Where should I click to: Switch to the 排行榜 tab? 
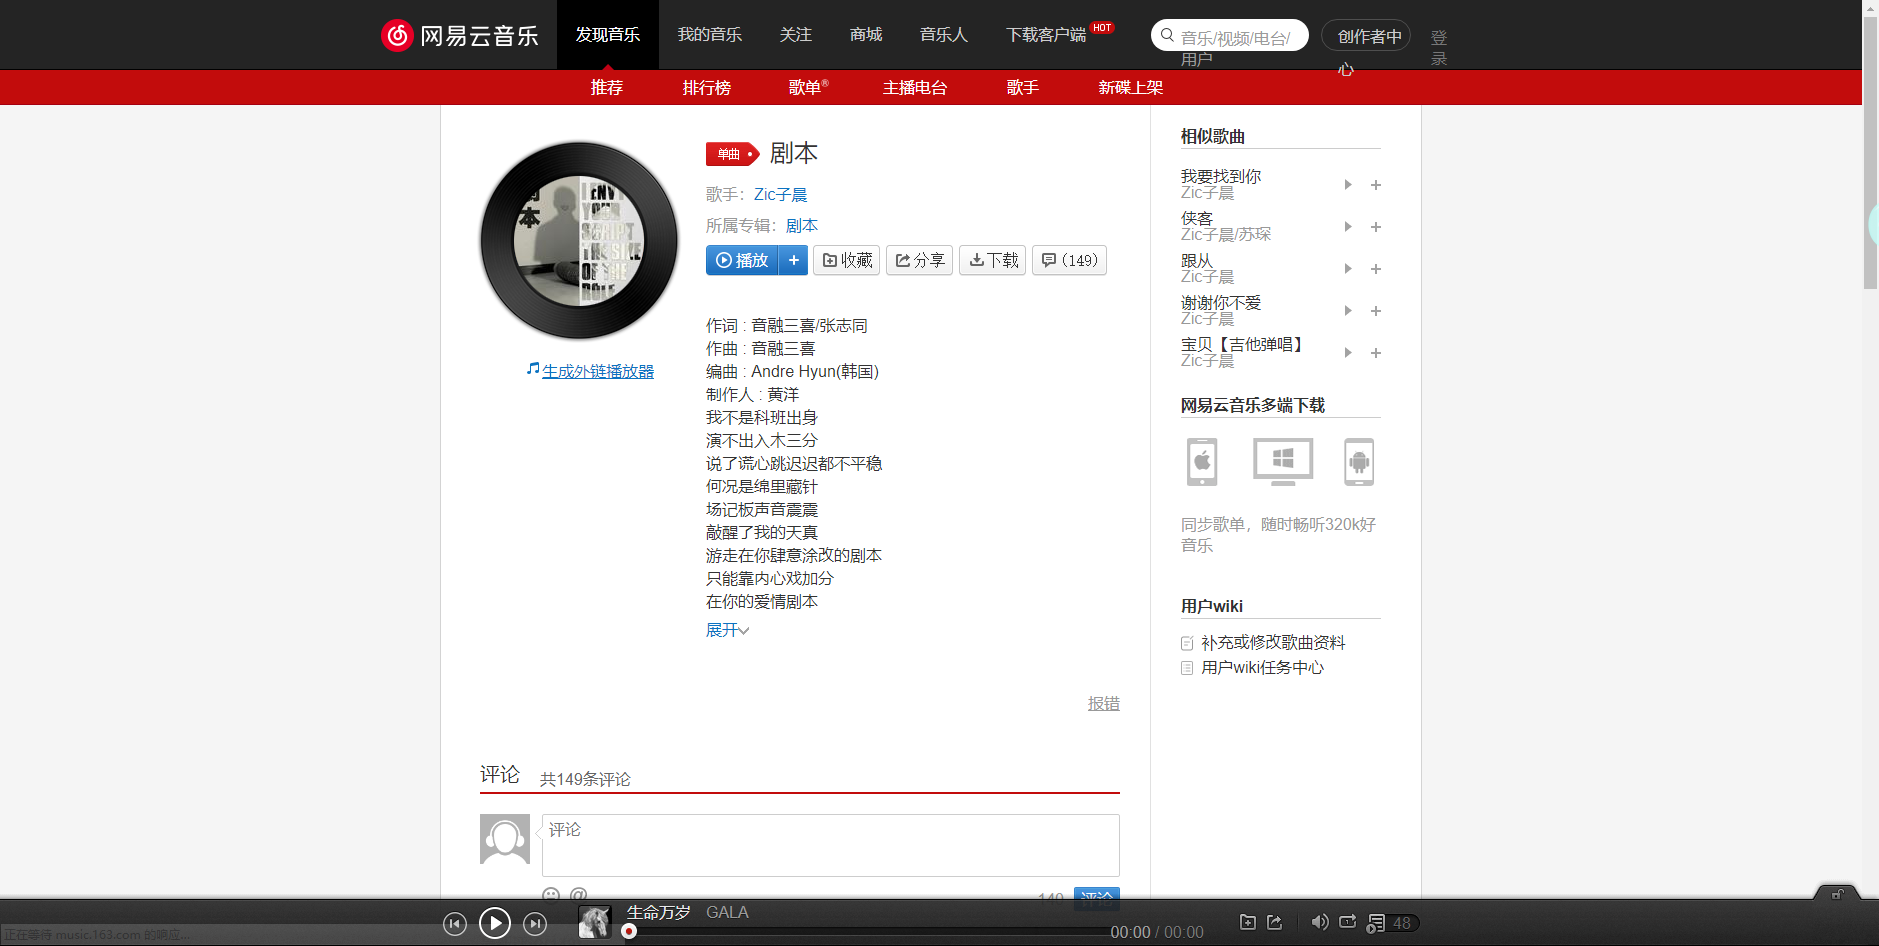(706, 88)
